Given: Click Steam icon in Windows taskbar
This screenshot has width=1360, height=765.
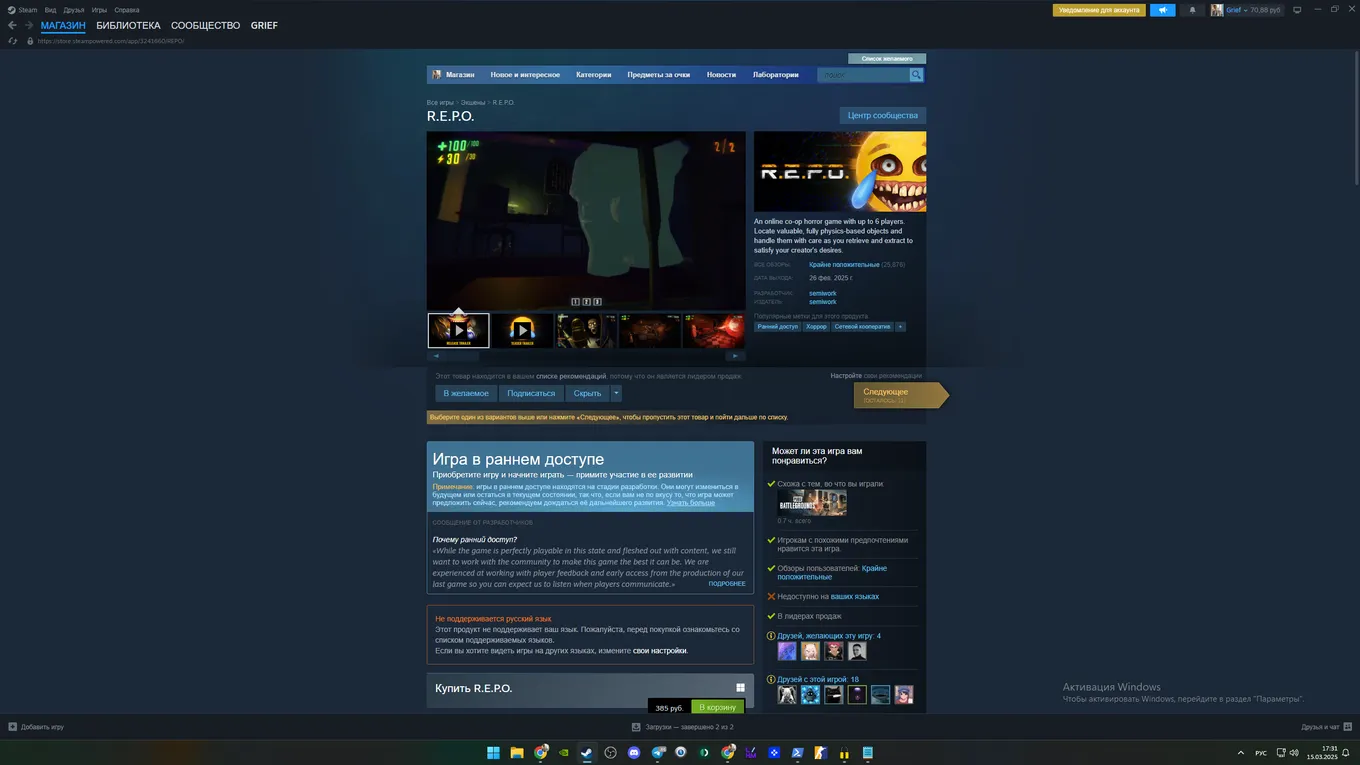Looking at the screenshot, I should tap(587, 752).
